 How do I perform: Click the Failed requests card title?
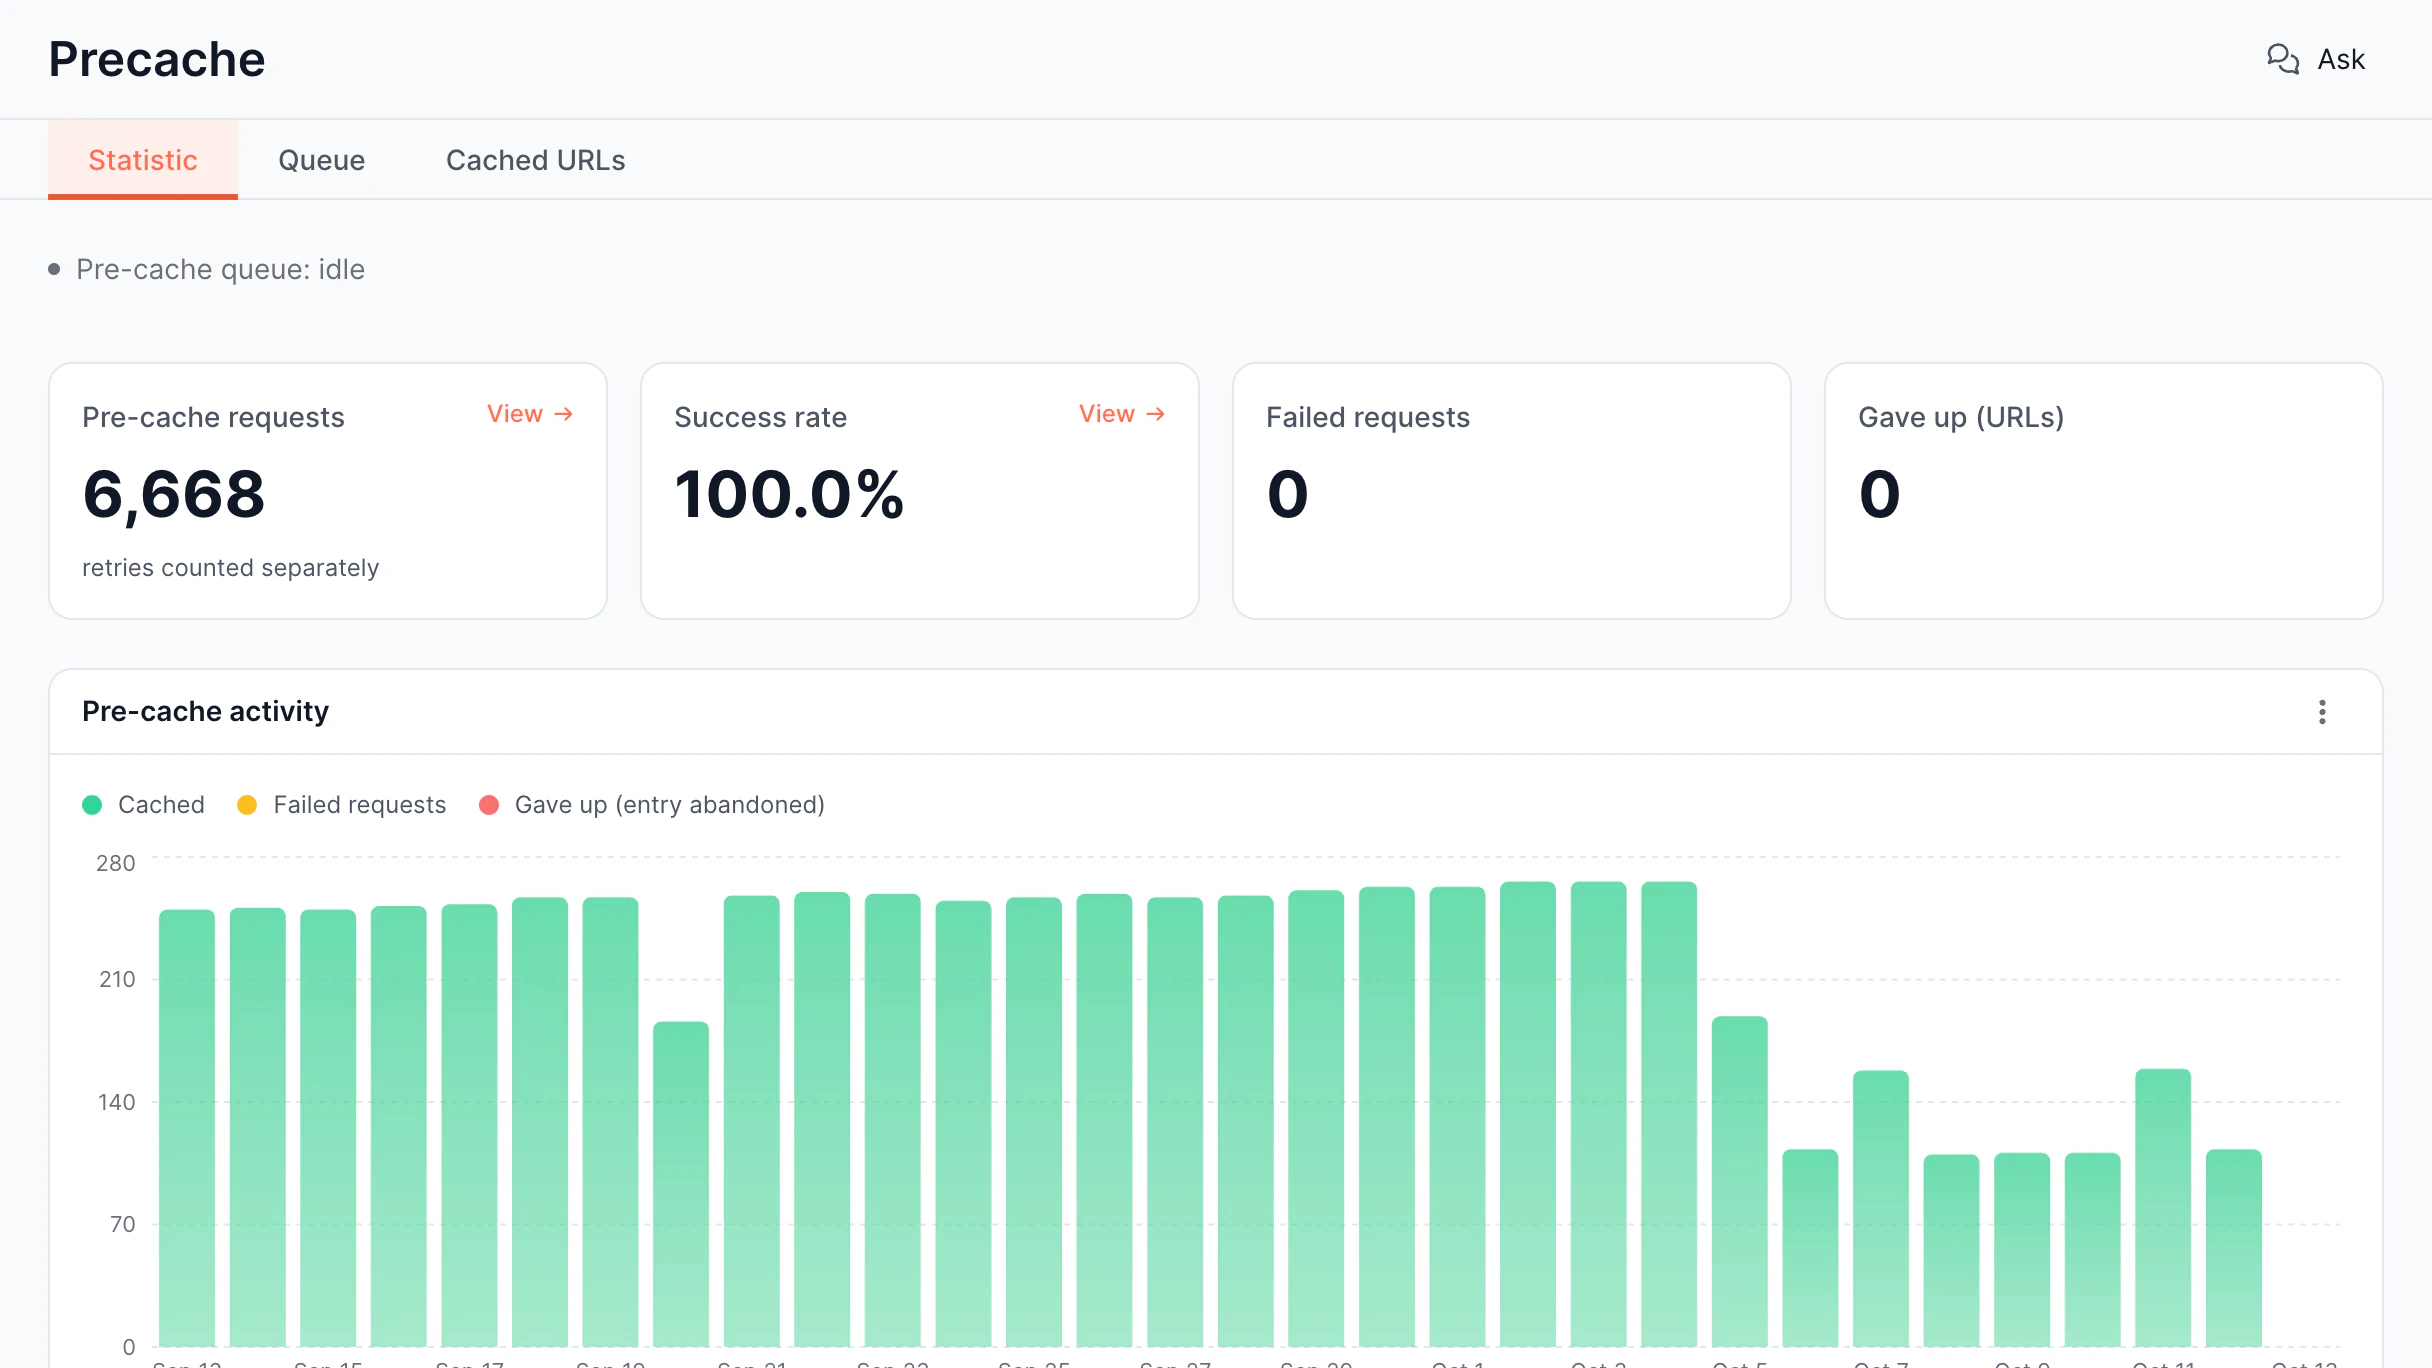coord(1368,417)
